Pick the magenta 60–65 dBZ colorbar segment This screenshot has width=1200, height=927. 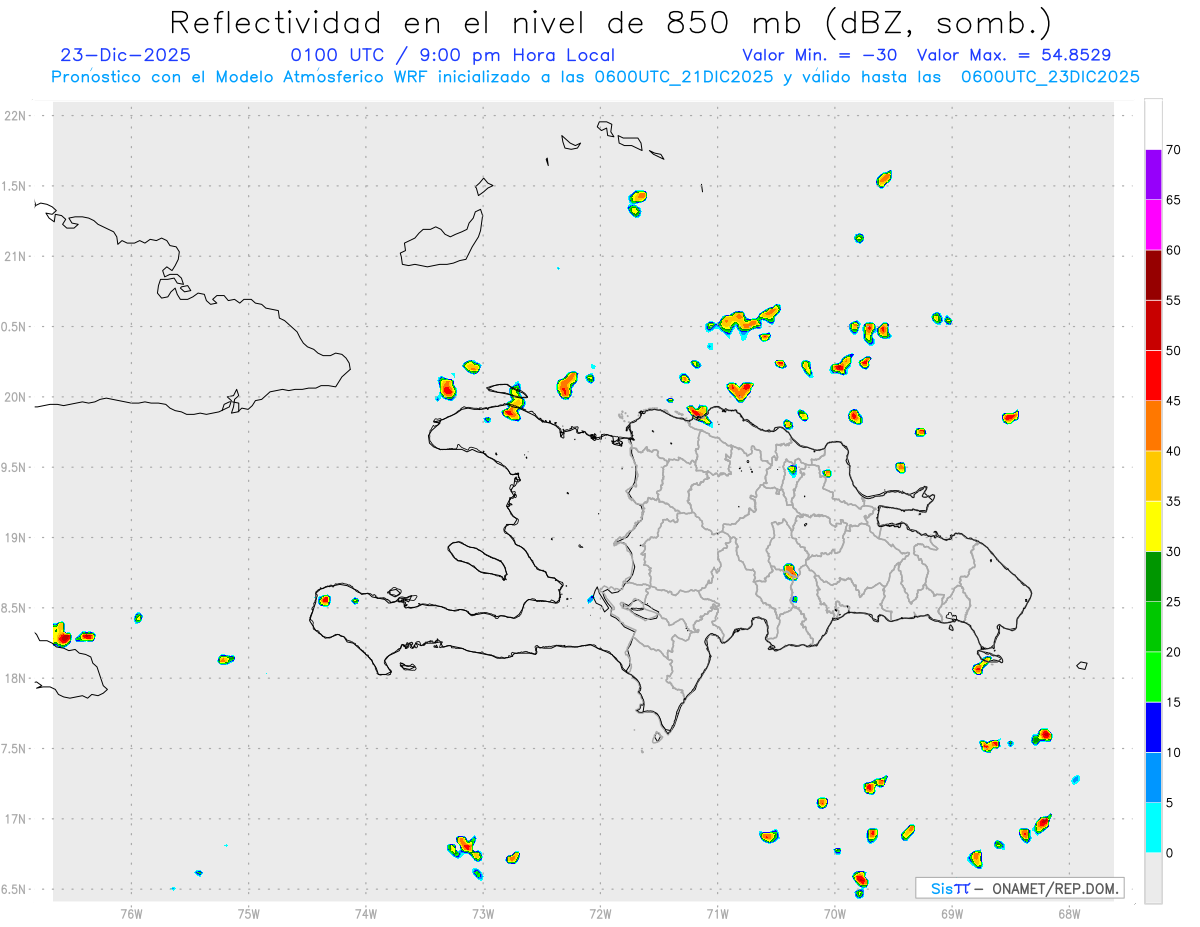(x=1153, y=225)
